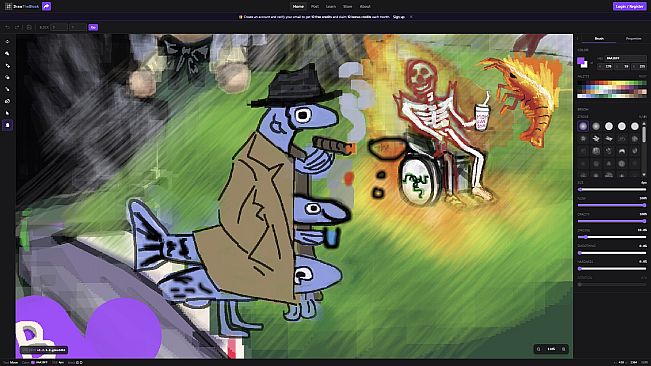651x366 pixels.
Task: Click the save icon beside redo
Action: [29, 27]
